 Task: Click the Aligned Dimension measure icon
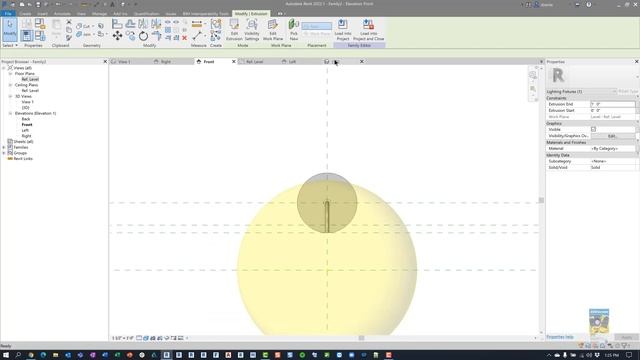197,24
